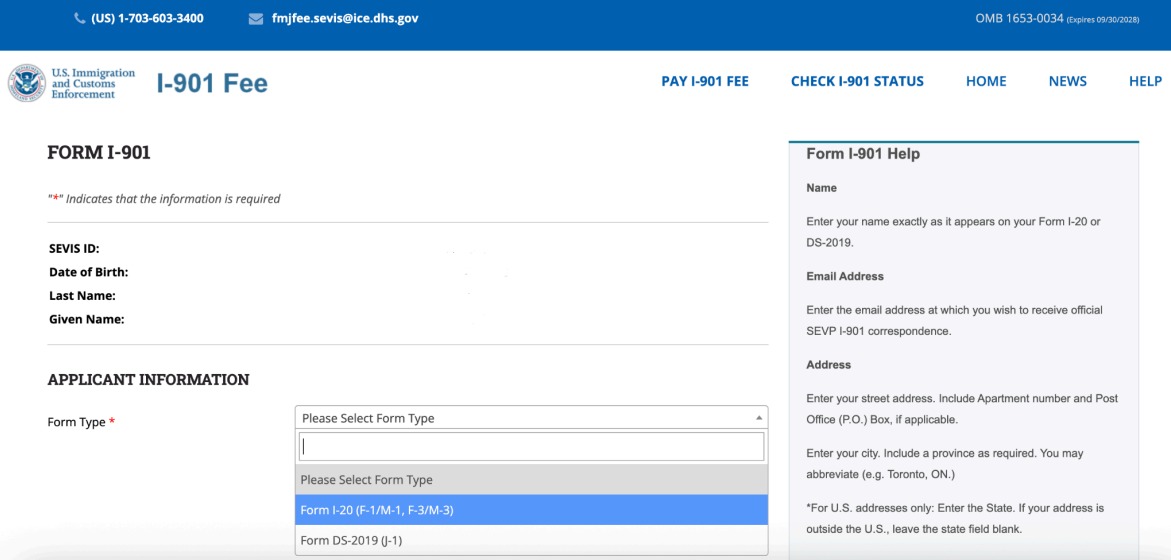The width and height of the screenshot is (1171, 560).
Task: Click the I-901 Fee site title
Action: point(212,84)
